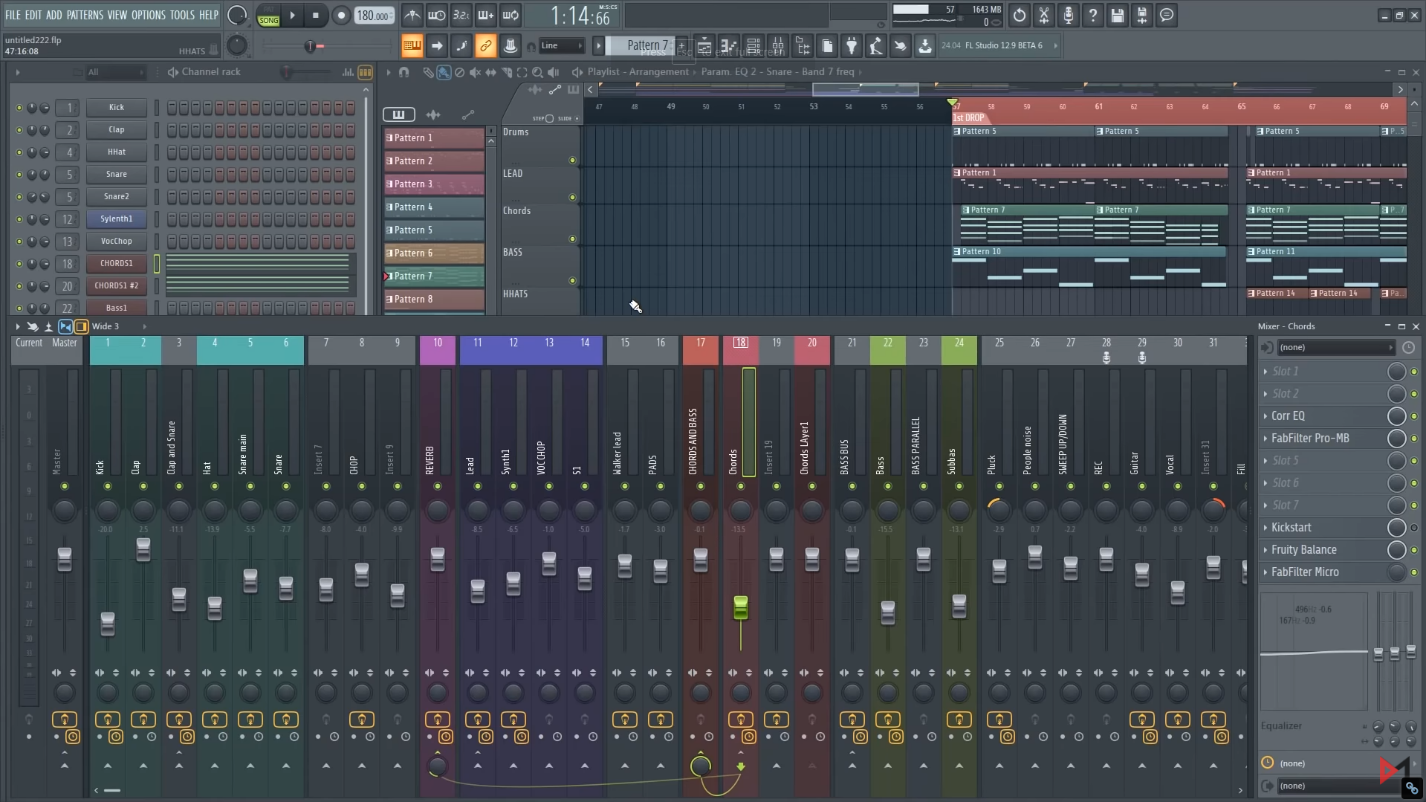Screen dimensions: 1426x802
Task: Click the 1st DROP timeline marker
Action: [x=968, y=118]
